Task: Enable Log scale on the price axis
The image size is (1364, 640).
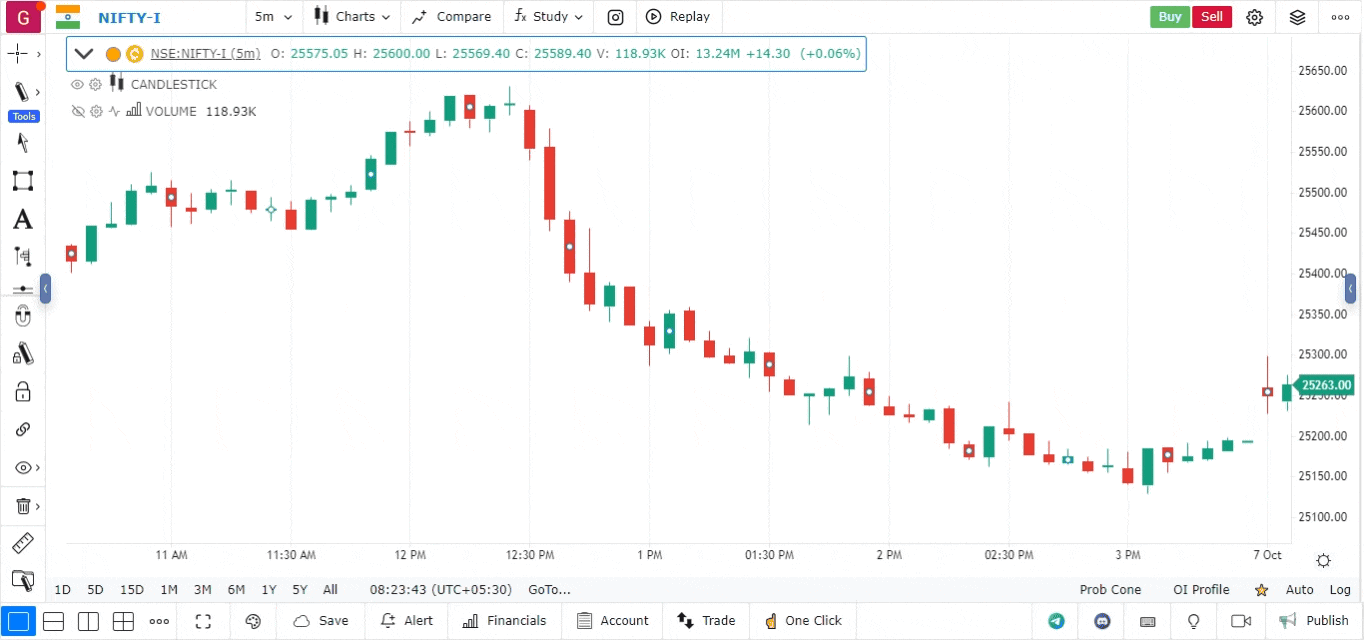Action: point(1340,589)
